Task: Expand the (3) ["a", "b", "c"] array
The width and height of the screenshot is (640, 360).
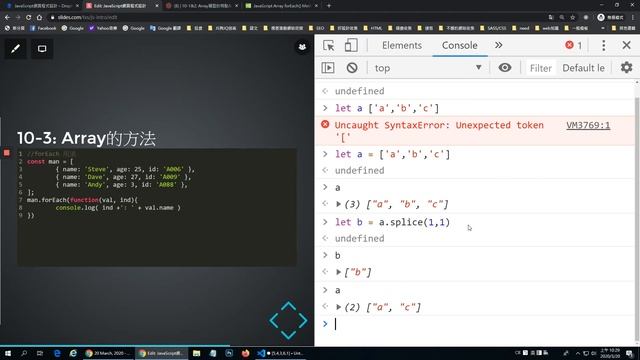Action: click(338, 204)
